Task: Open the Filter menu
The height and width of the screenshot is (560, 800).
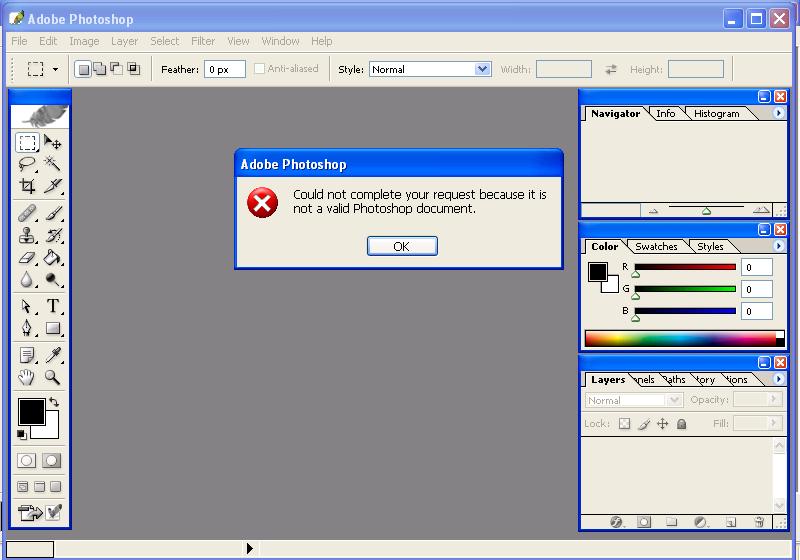Action: [x=203, y=41]
